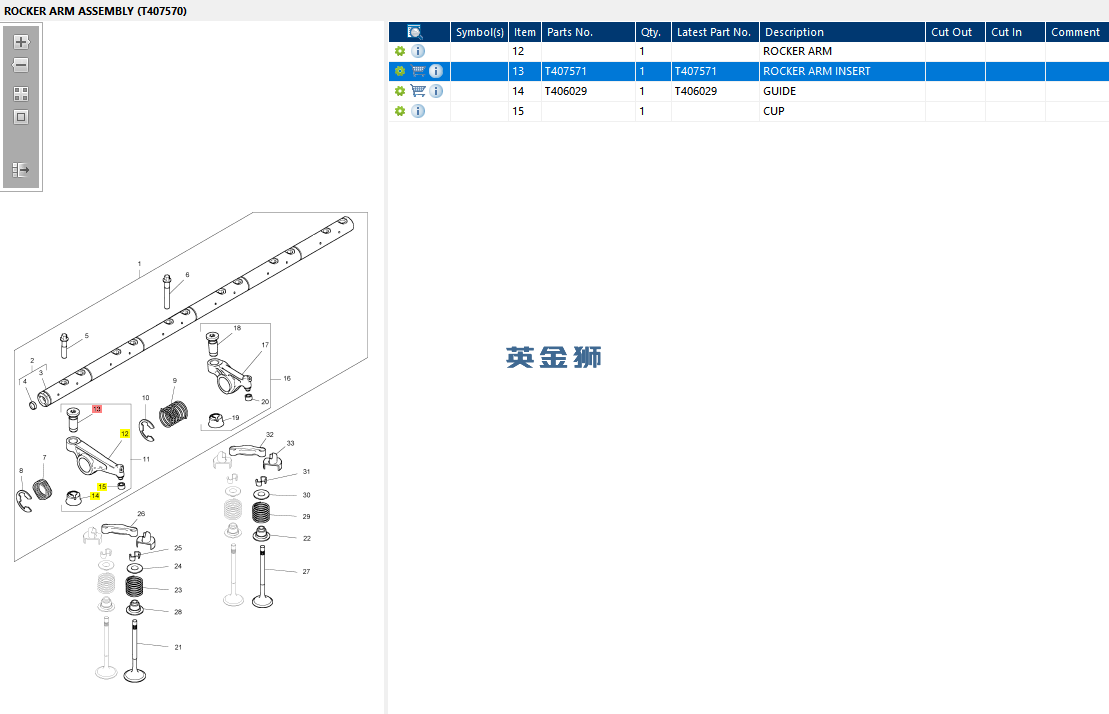Viewport: 1109px width, 714px height.
Task: Click callout 1 rocker shaft label
Action: (139, 264)
